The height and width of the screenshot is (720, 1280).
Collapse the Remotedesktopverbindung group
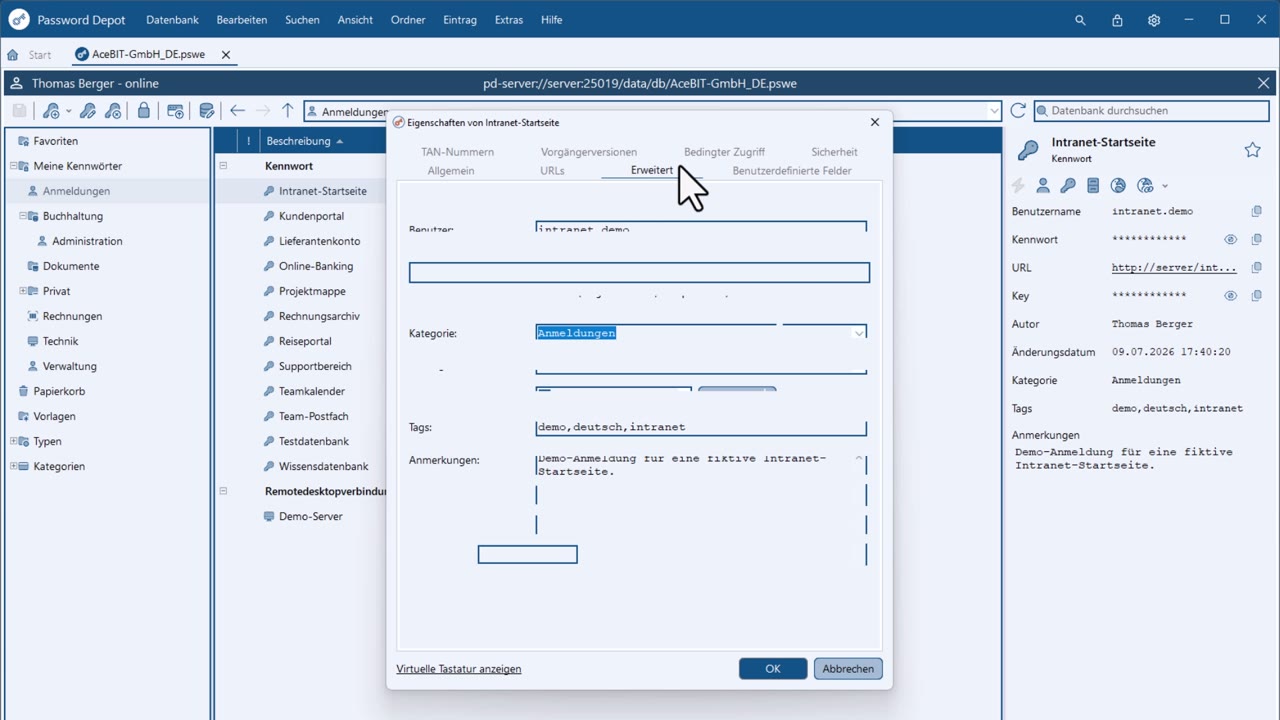(x=224, y=491)
